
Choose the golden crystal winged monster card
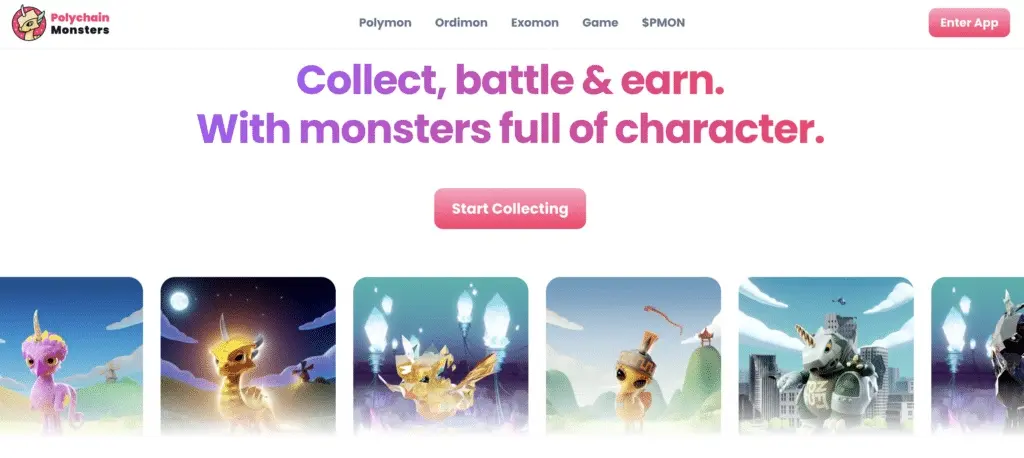[441, 356]
